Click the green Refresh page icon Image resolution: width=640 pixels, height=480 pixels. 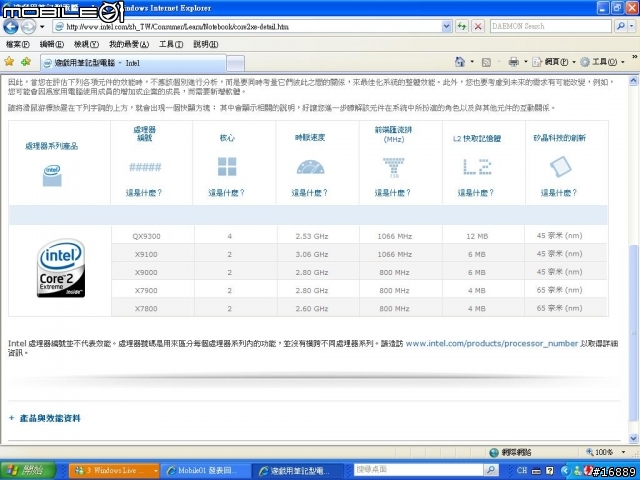(x=462, y=27)
